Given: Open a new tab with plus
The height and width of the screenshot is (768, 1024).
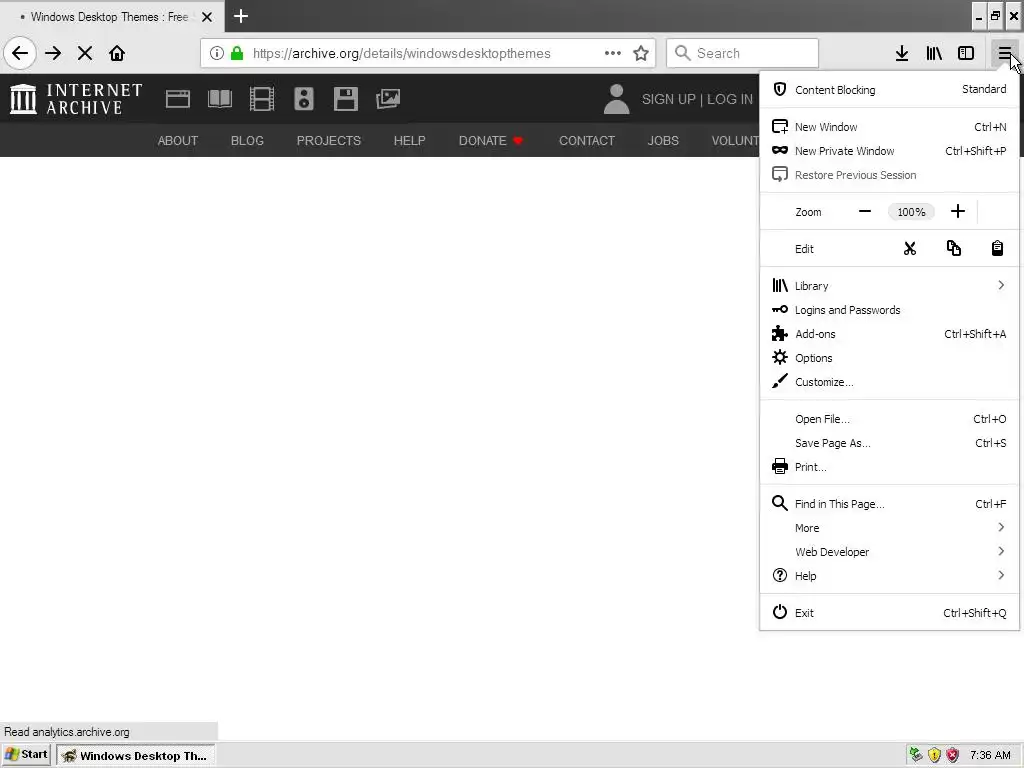Looking at the screenshot, I should click(241, 16).
